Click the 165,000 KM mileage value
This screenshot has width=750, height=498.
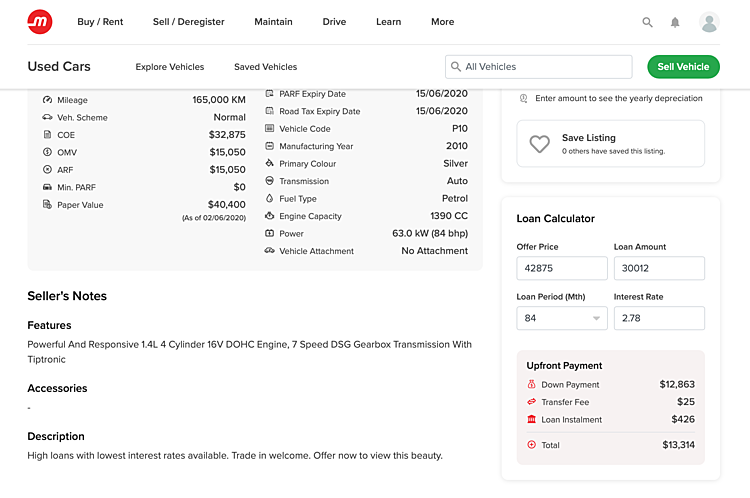pos(219,100)
